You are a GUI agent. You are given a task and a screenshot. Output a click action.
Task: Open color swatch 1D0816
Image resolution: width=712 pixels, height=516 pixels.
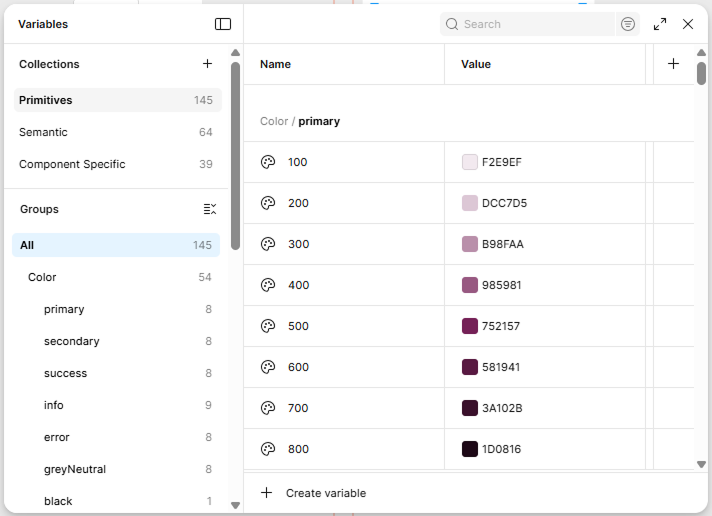(x=470, y=449)
